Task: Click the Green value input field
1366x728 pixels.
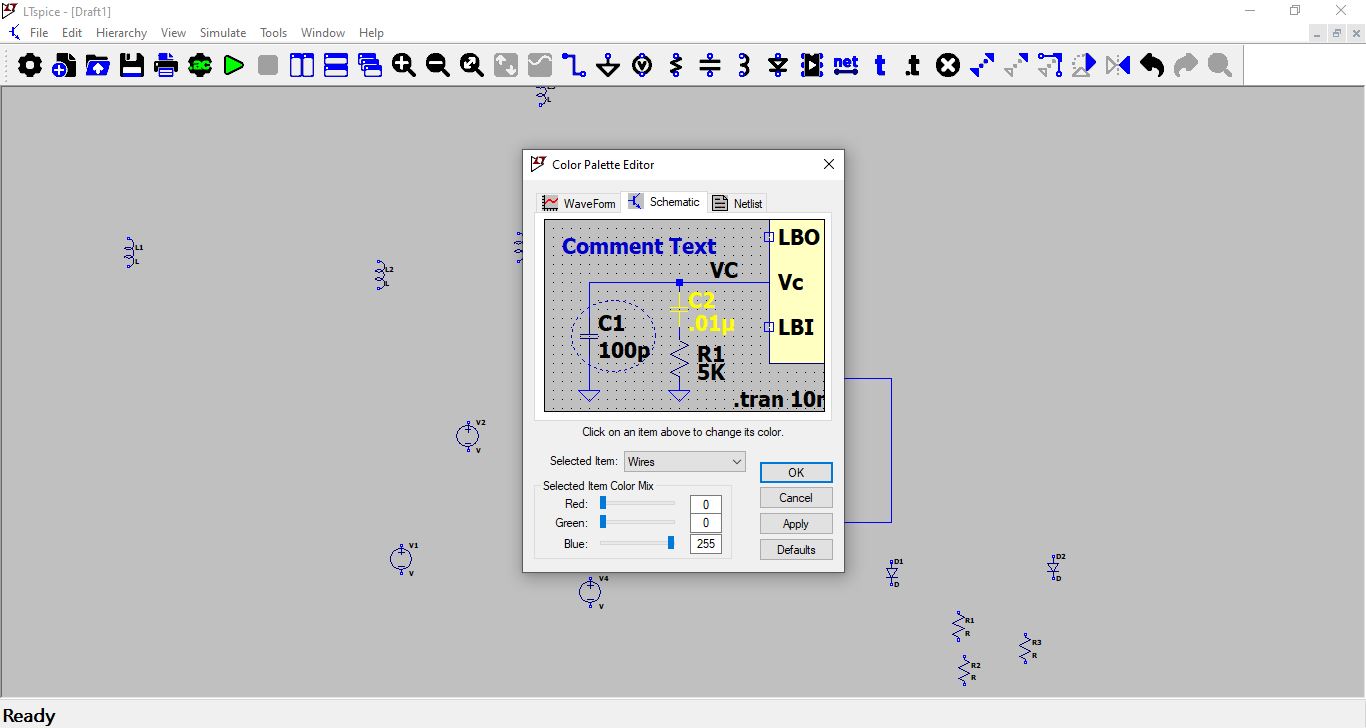Action: pos(705,524)
